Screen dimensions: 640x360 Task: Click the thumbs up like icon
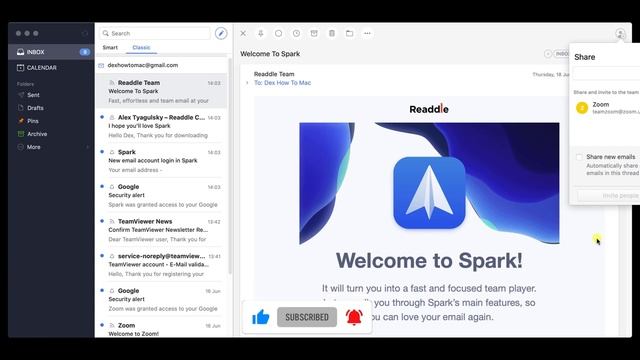261,317
